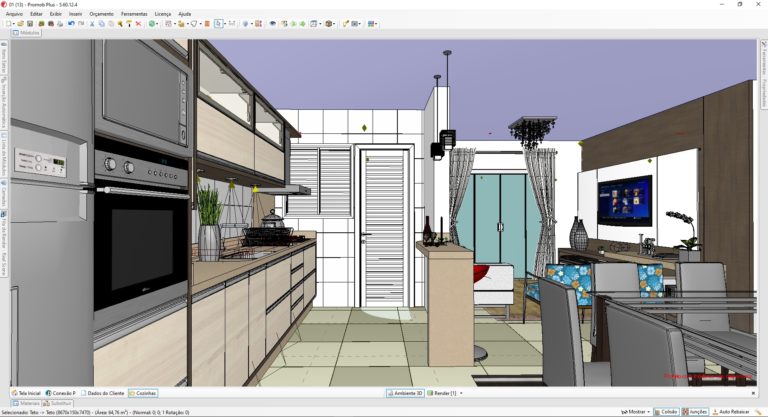The width and height of the screenshot is (768, 417).
Task: Click the red Delete X icon
Action: click(x=138, y=23)
